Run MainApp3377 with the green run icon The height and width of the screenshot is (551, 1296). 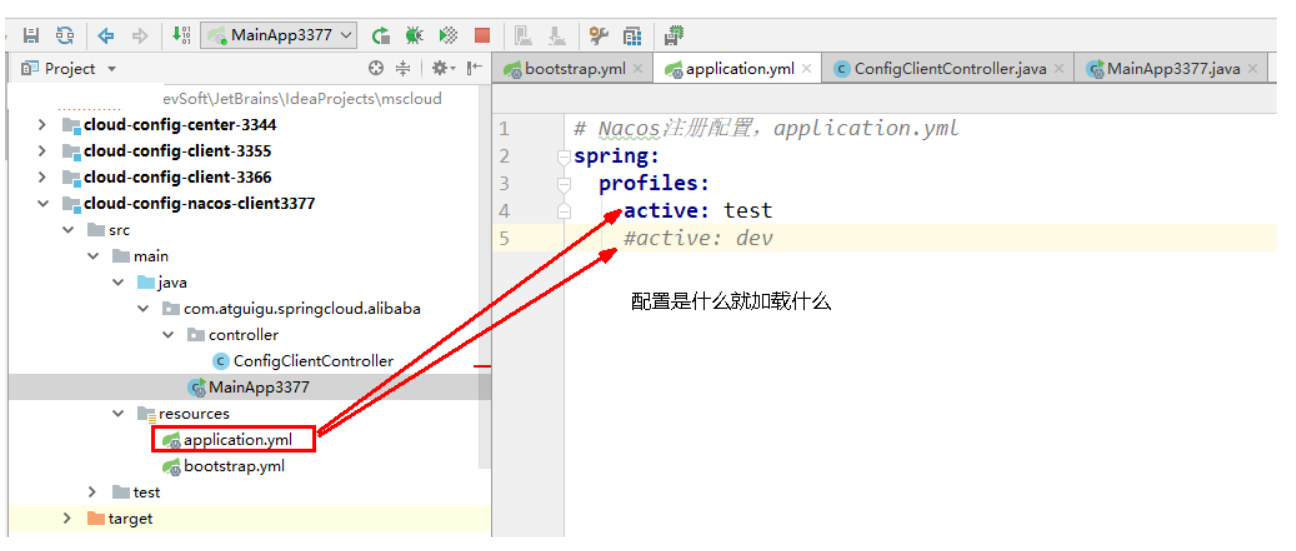381,35
